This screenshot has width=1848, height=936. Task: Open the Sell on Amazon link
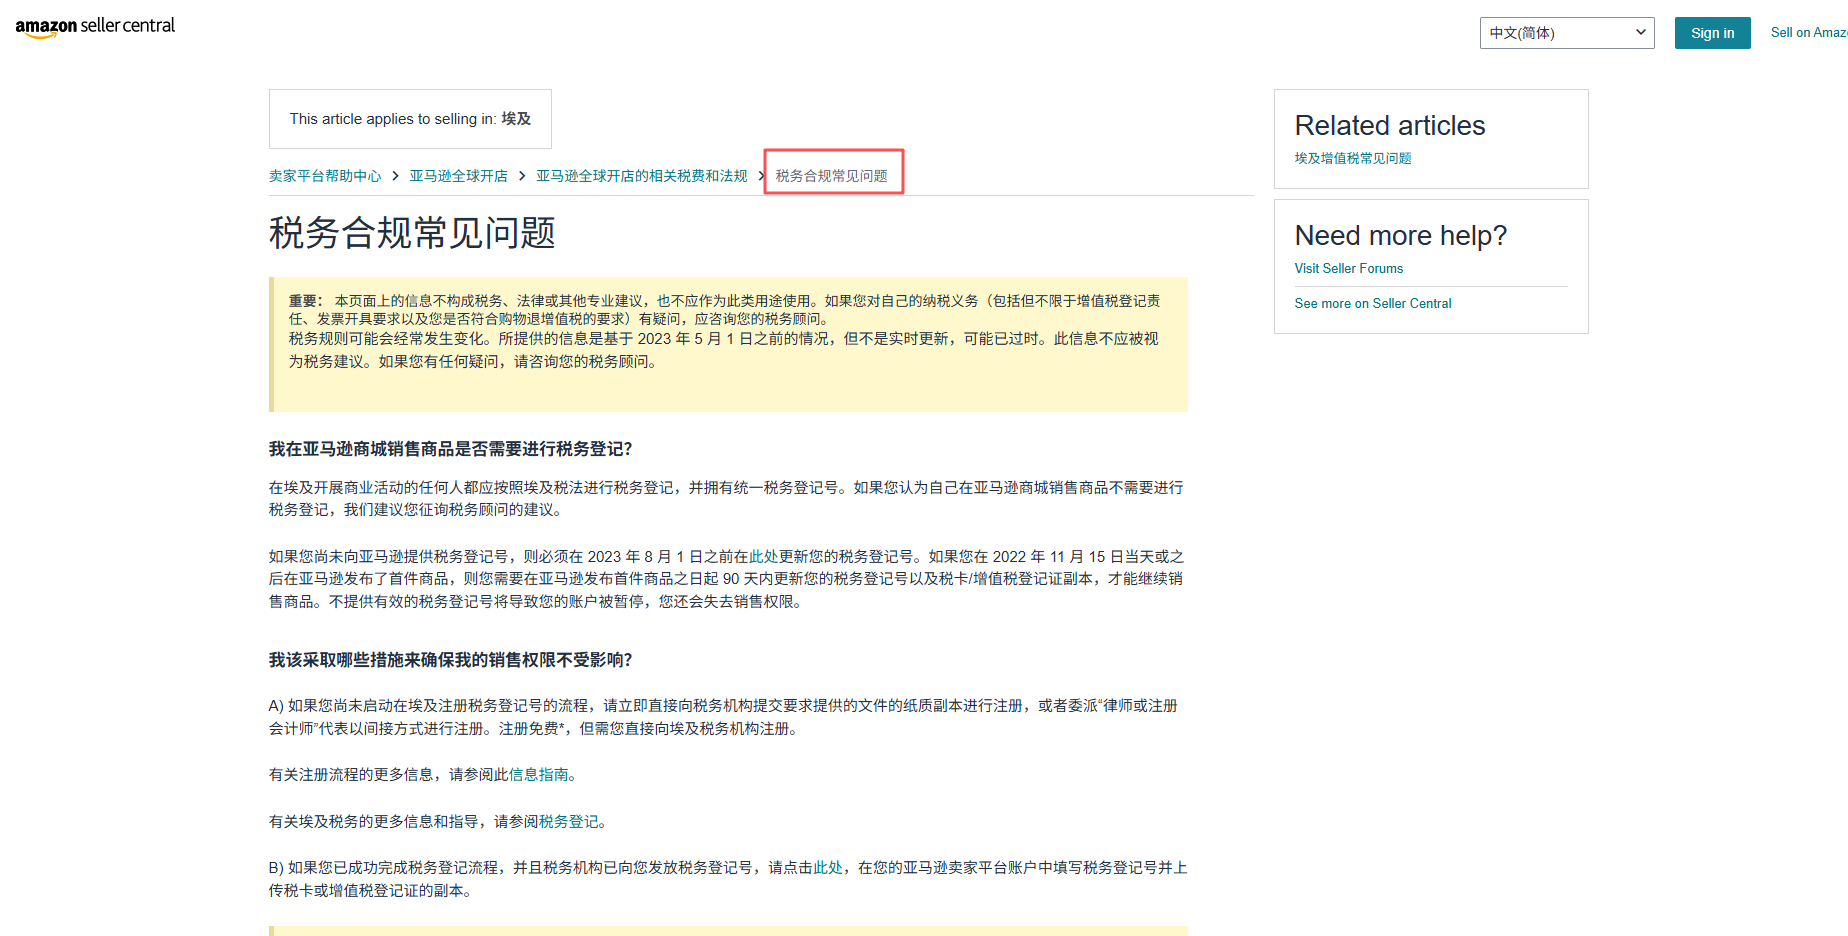point(1808,32)
